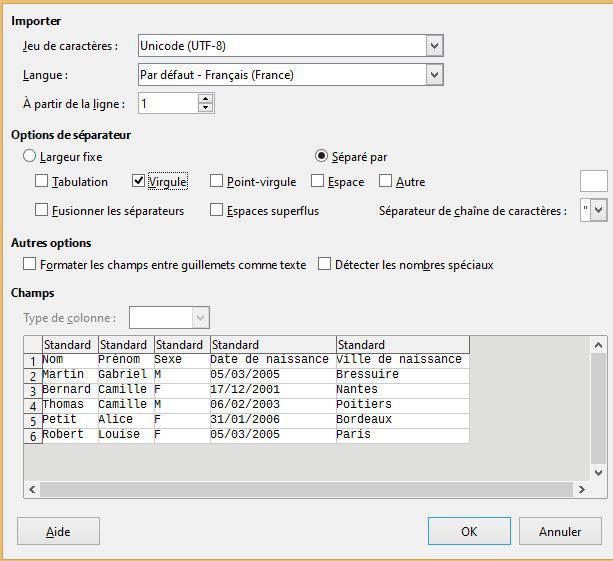Open the string delimiter dropdown

point(599,210)
